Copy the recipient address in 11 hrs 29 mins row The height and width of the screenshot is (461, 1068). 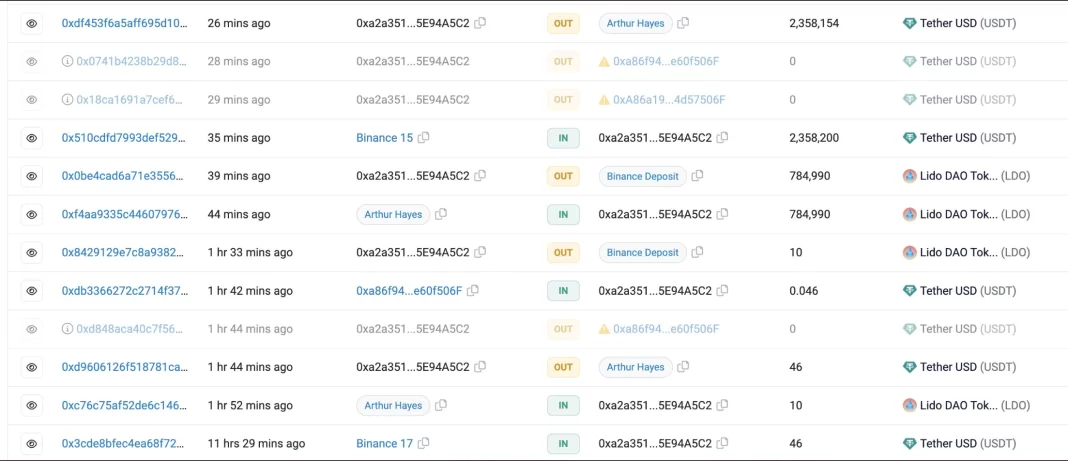click(x=723, y=443)
